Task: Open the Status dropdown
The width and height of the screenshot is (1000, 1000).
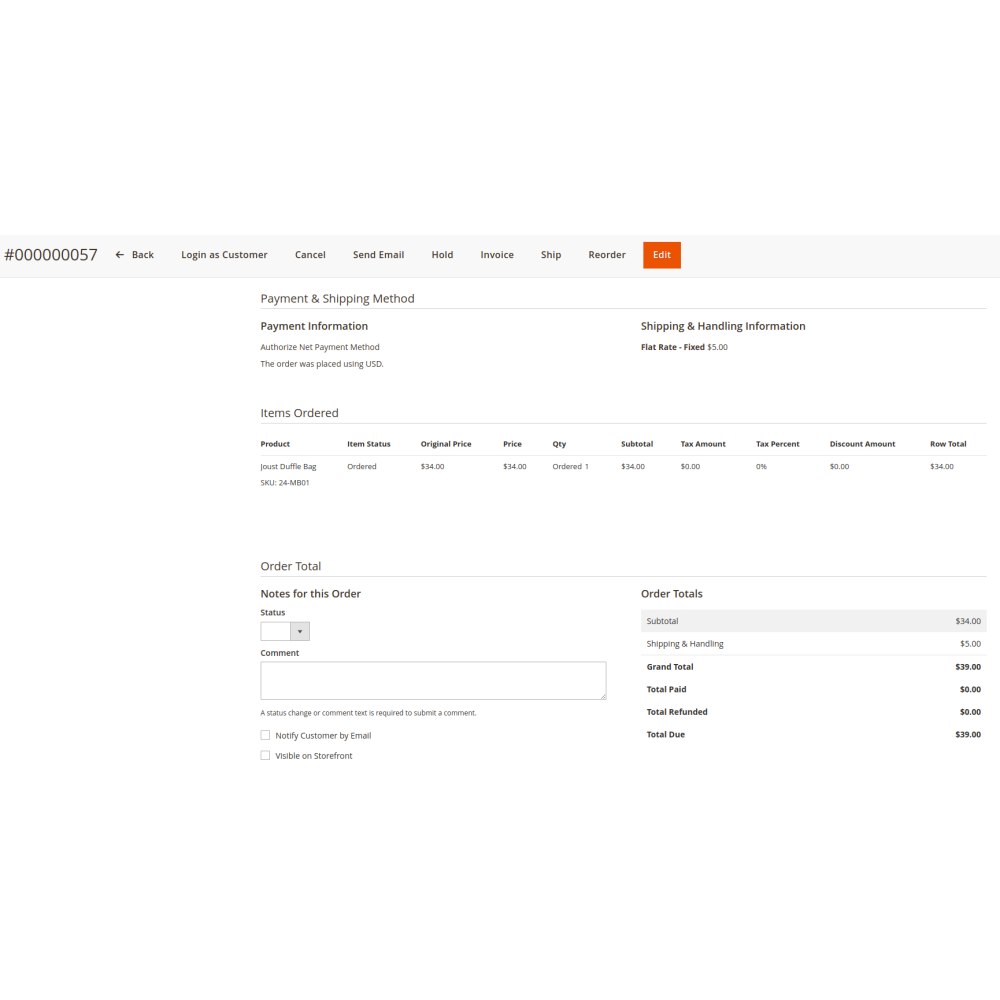Action: tap(285, 631)
